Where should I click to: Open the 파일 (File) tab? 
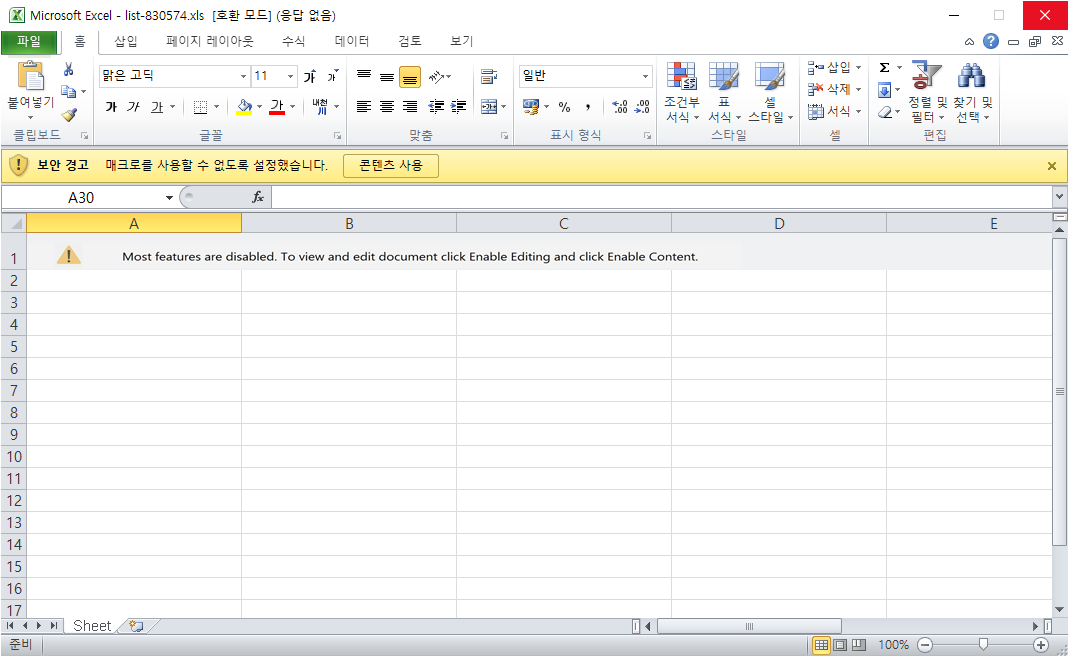point(29,42)
